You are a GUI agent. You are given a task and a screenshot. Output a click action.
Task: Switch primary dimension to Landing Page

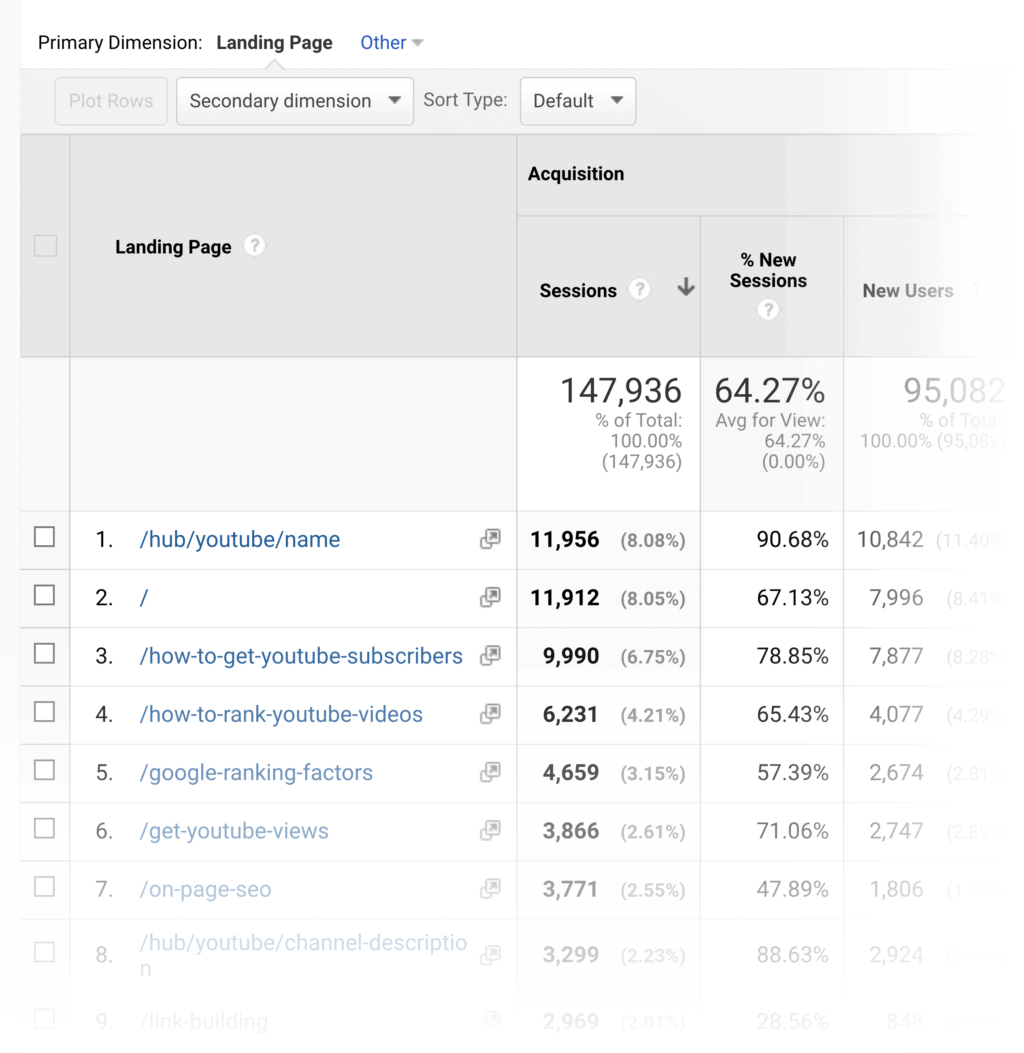pos(274,42)
